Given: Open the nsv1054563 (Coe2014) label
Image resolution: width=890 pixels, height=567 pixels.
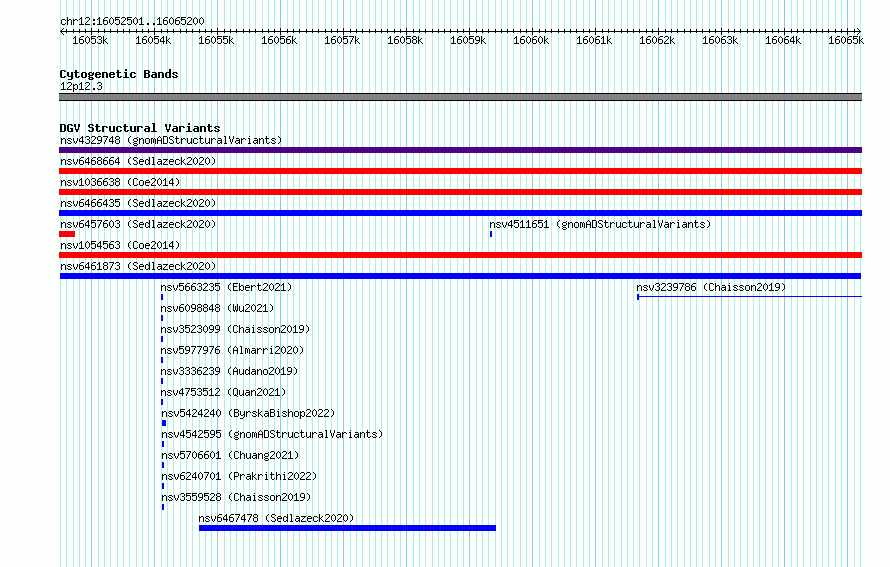Looking at the screenshot, I should (120, 245).
